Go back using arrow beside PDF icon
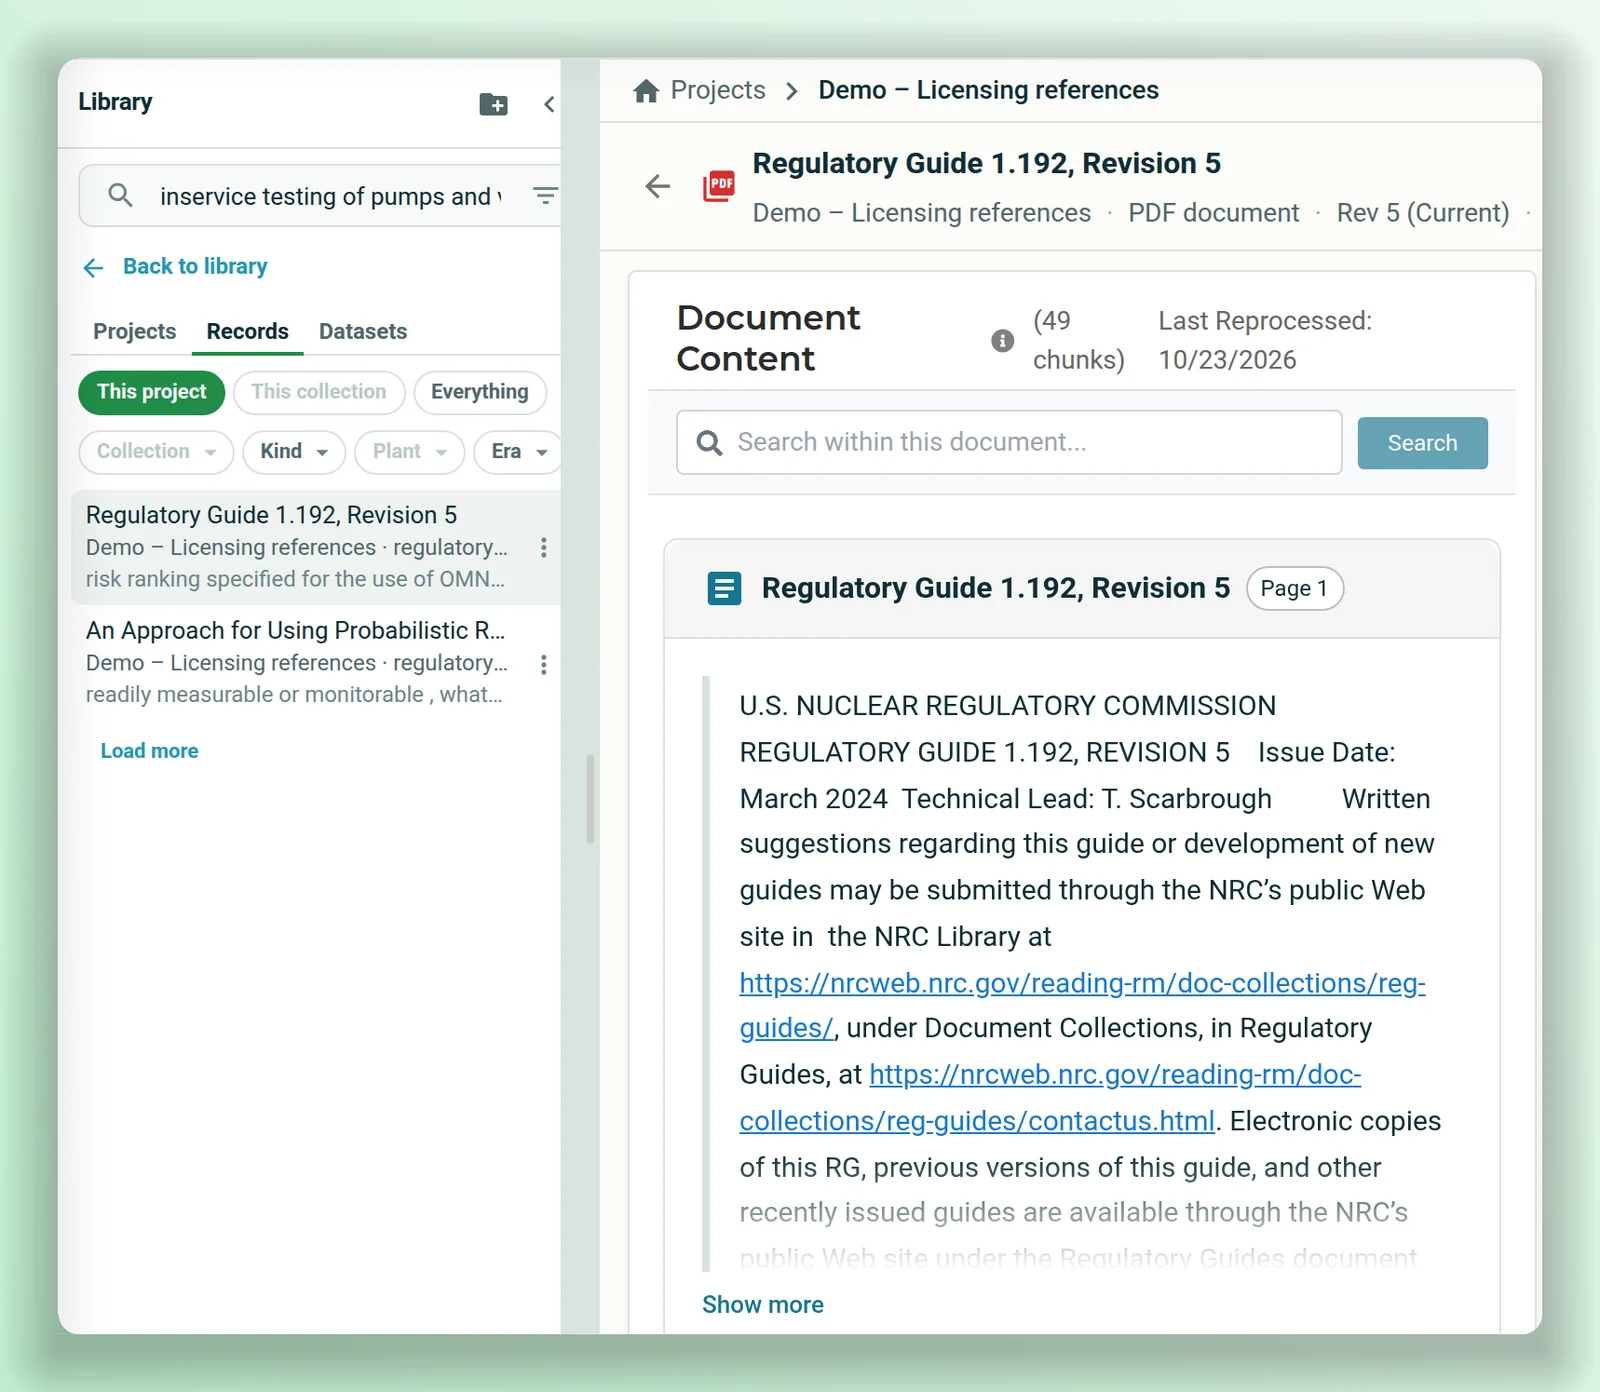 (657, 186)
